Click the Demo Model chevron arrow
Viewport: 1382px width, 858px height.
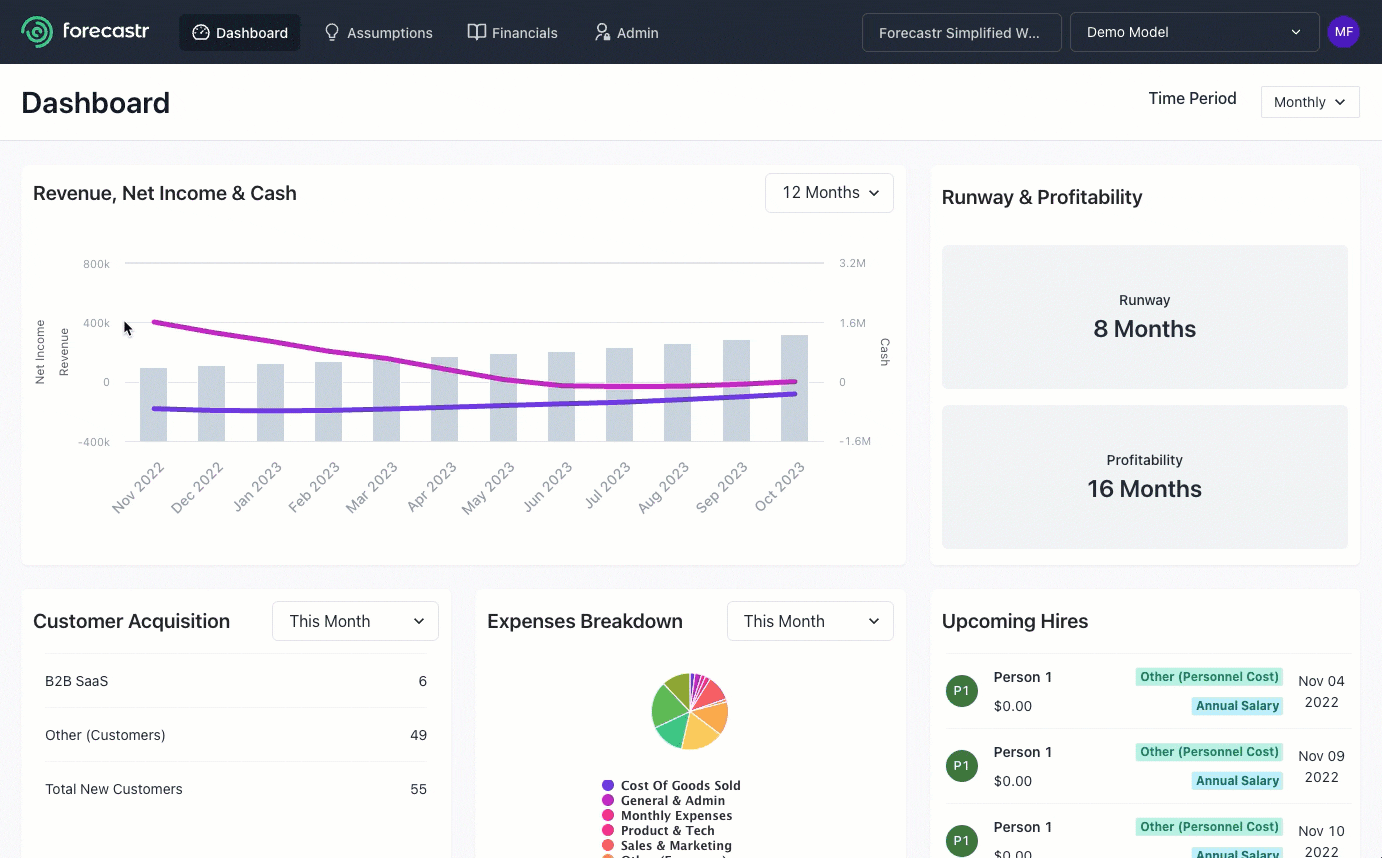pos(1296,32)
